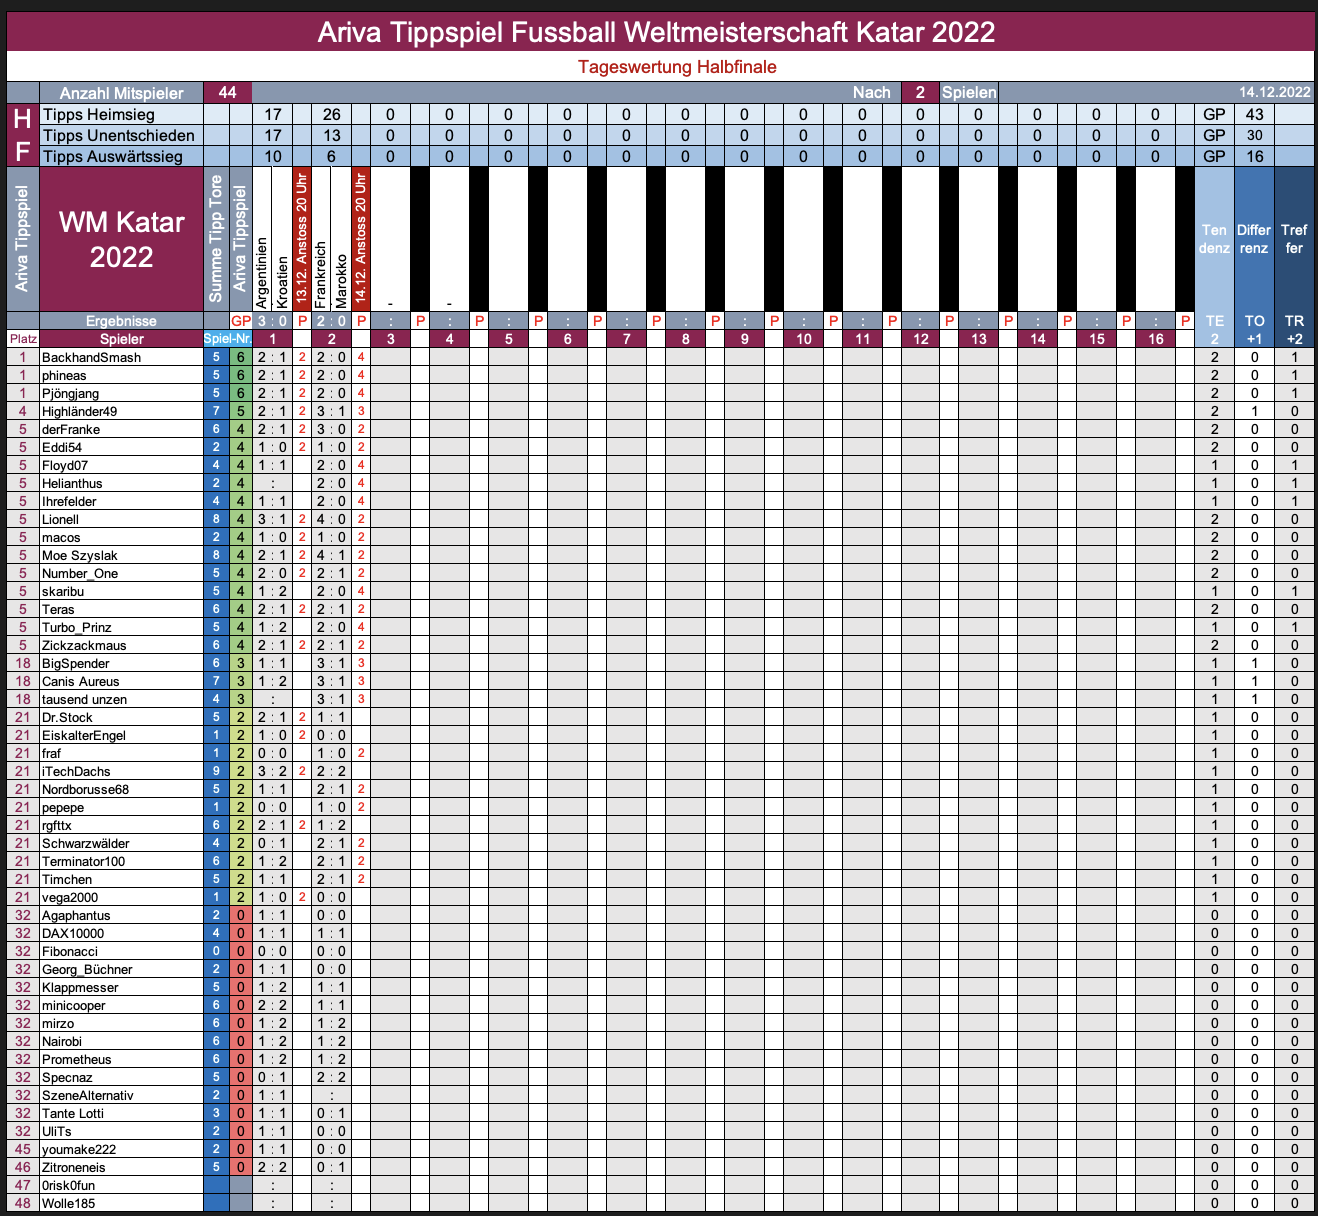Click the 'Platz' column header
This screenshot has height=1216, width=1318.
click(23, 339)
